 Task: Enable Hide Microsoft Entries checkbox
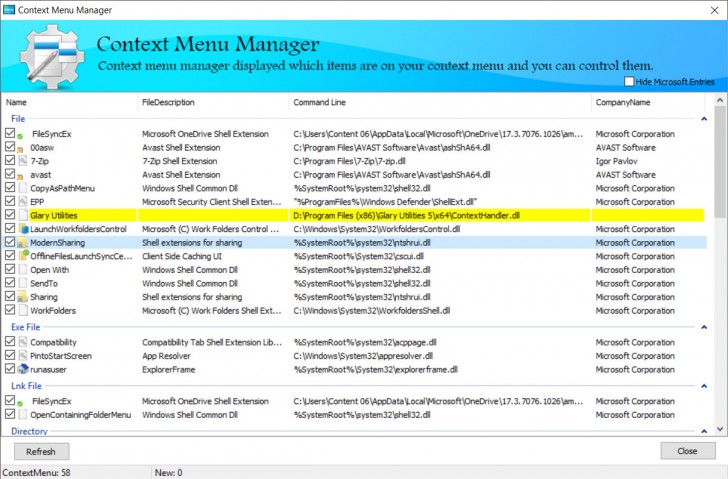(x=629, y=82)
